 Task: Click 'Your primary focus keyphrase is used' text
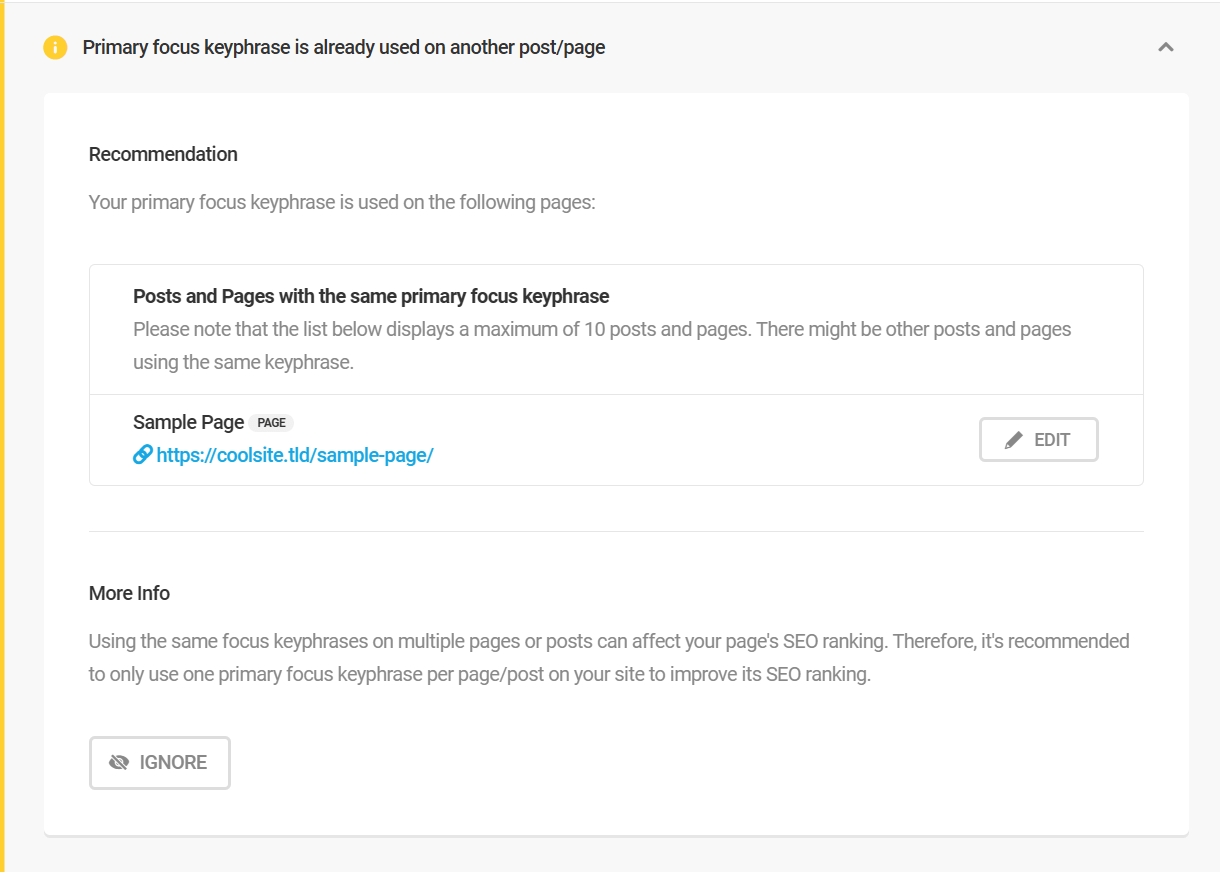341,202
